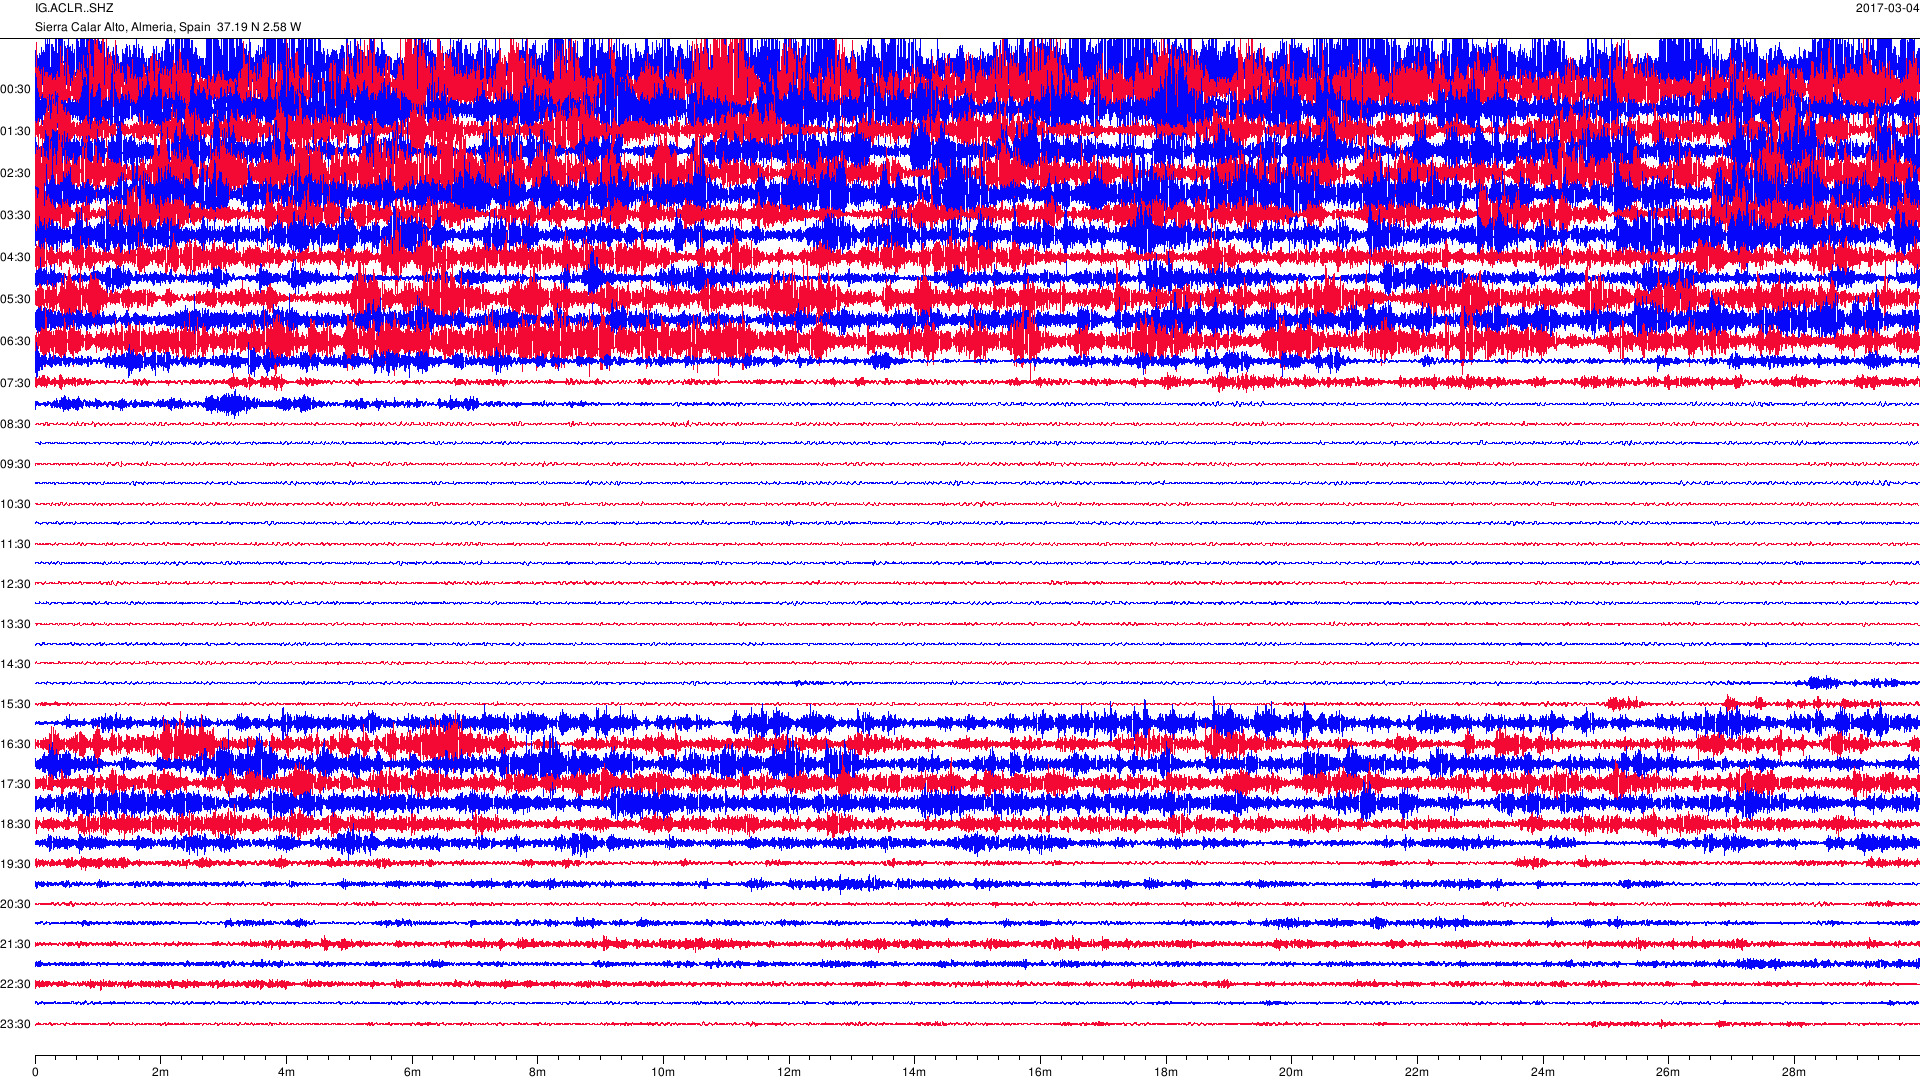Select the 00:30 time row label

coord(16,89)
